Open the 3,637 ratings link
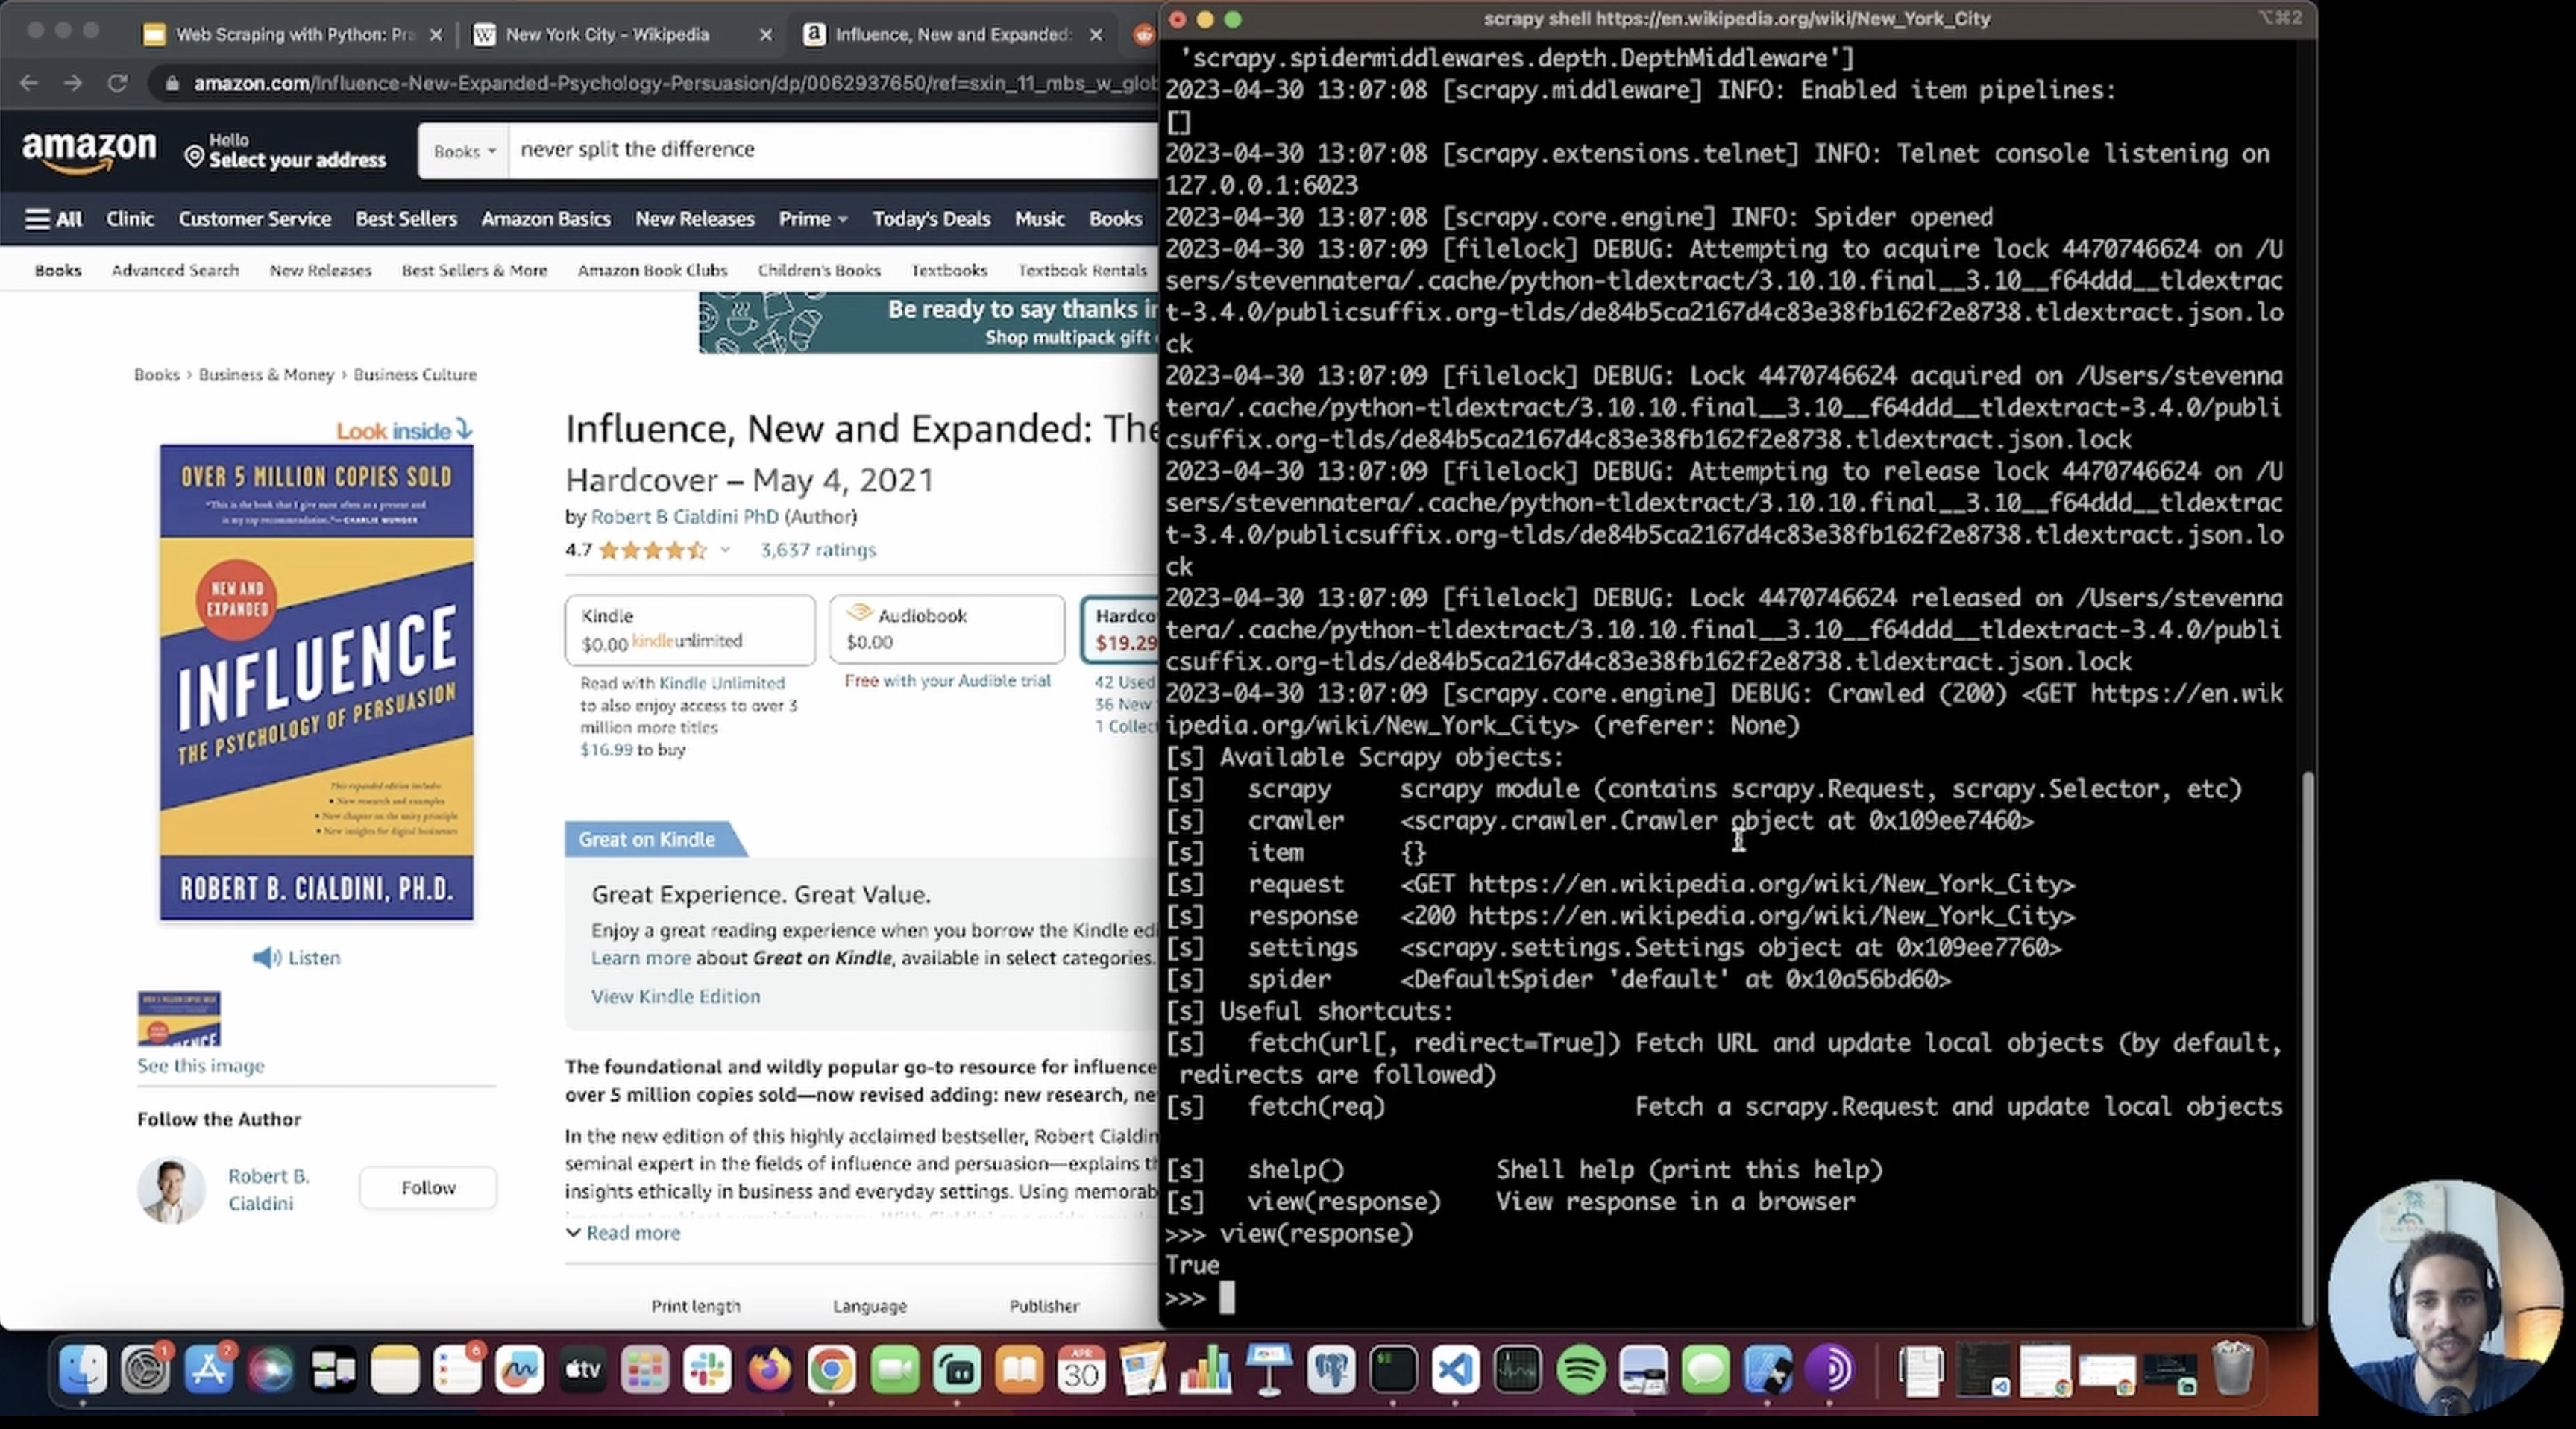This screenshot has width=2576, height=1429. coord(818,550)
